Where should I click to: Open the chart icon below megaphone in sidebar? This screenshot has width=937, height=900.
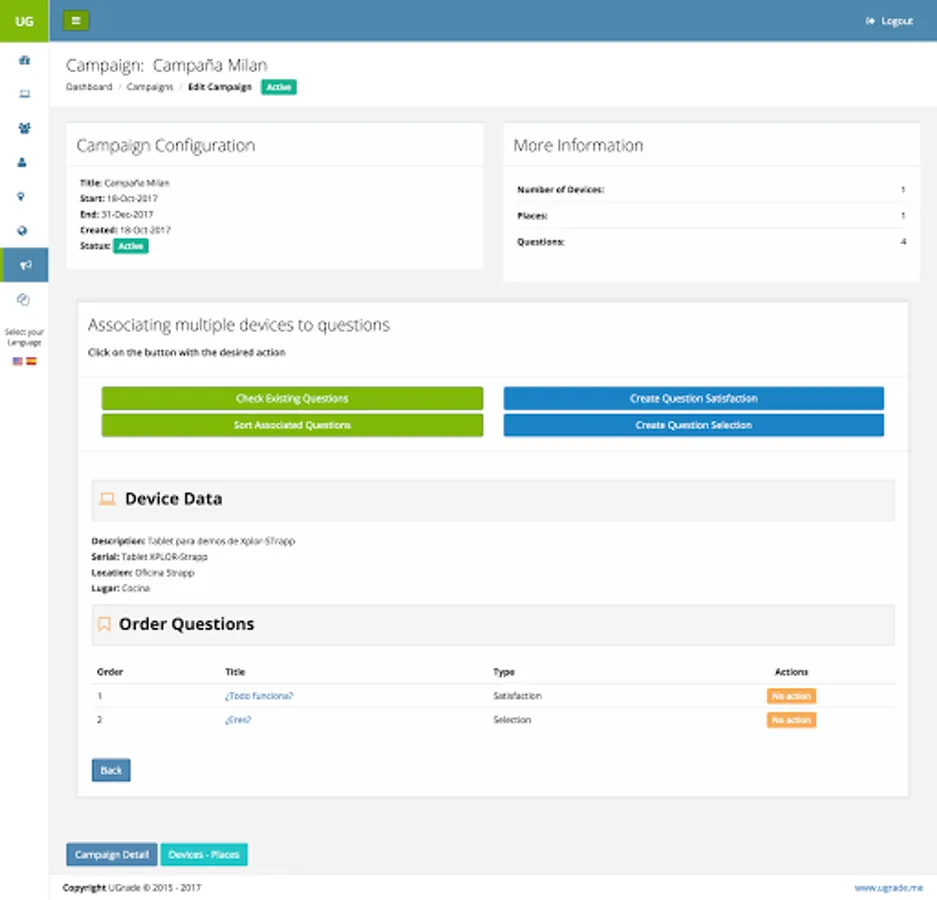[23, 299]
